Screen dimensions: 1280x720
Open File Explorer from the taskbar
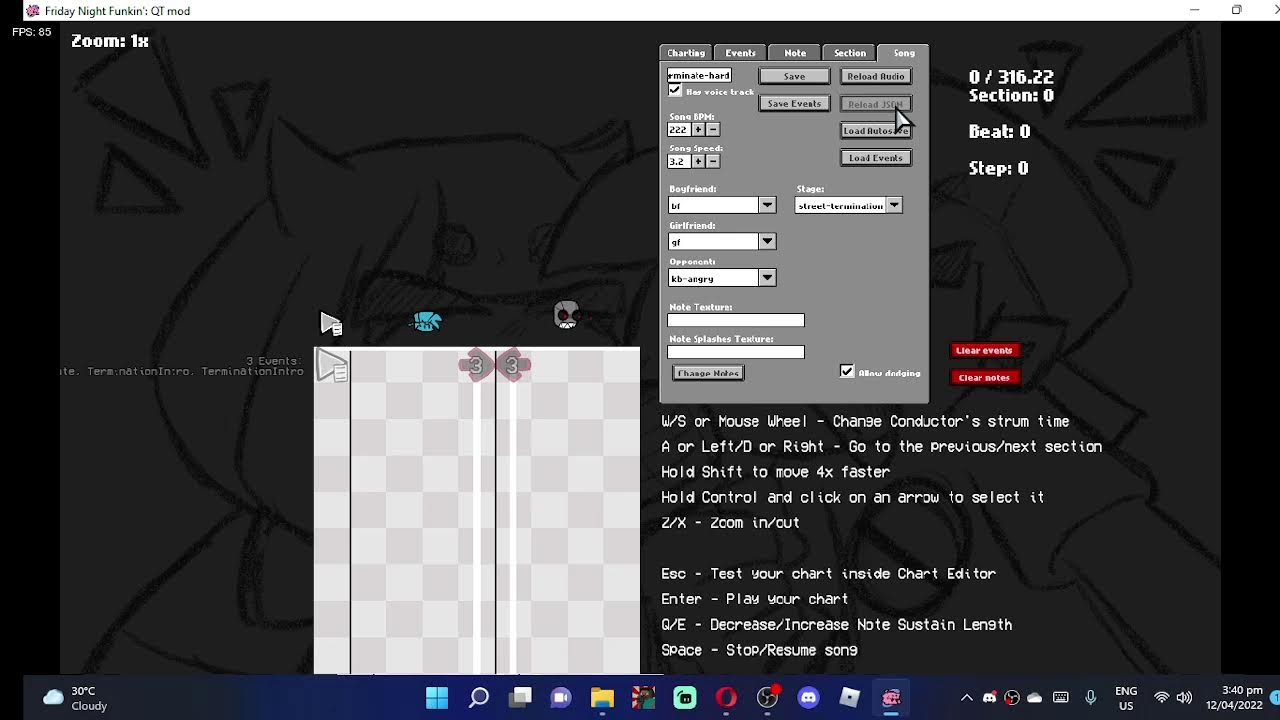[x=602, y=697]
